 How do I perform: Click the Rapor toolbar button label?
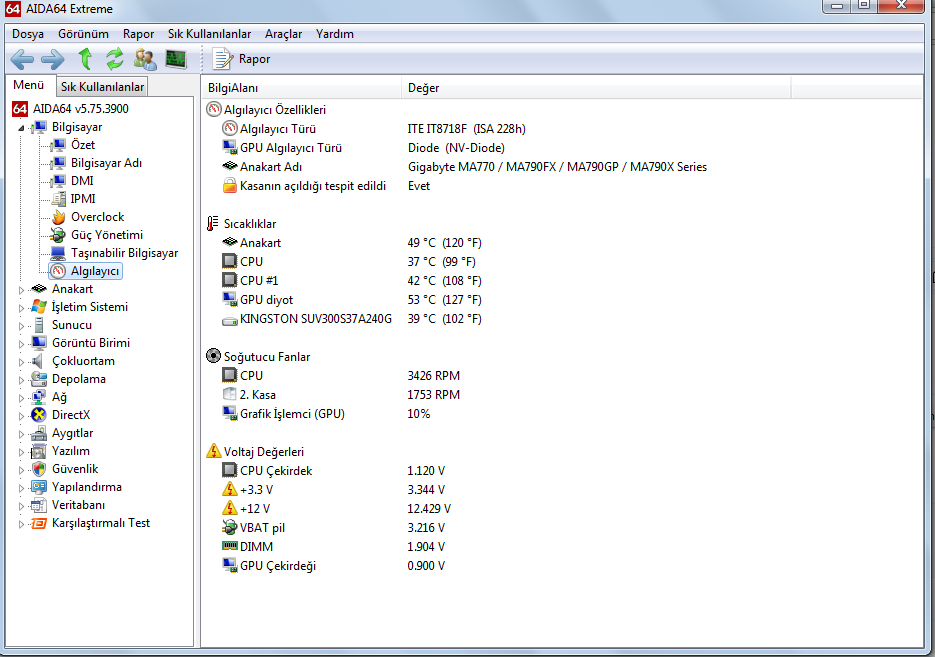coord(255,59)
